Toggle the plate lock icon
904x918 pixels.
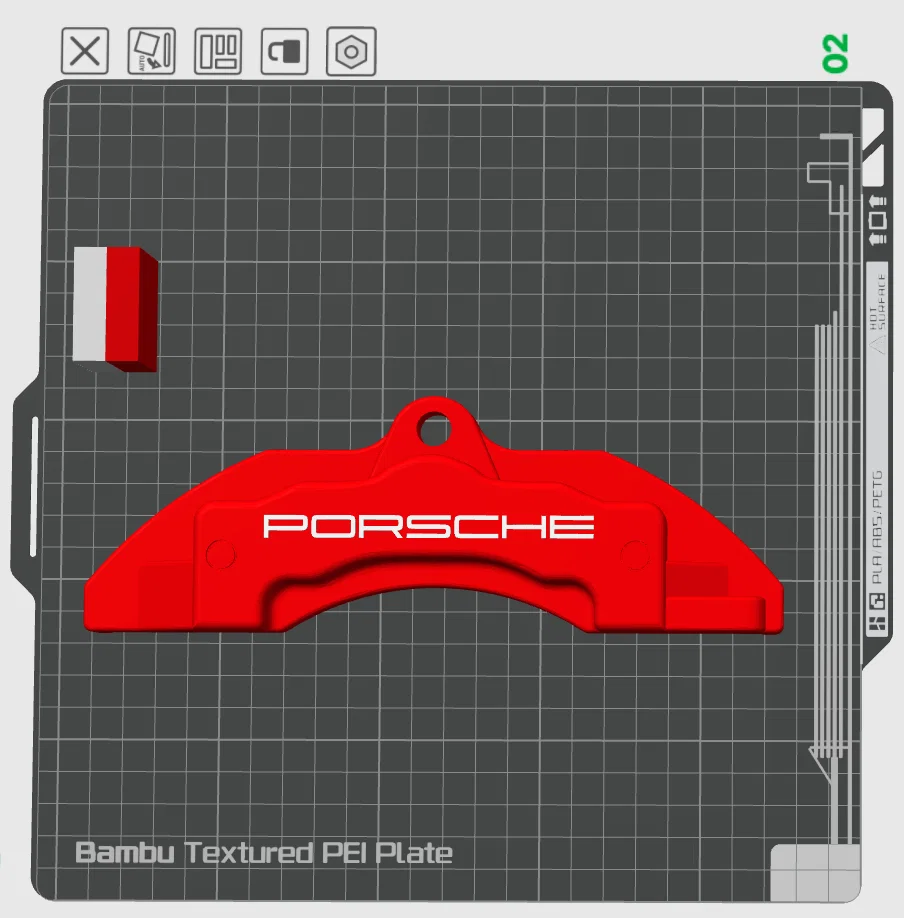(x=285, y=51)
